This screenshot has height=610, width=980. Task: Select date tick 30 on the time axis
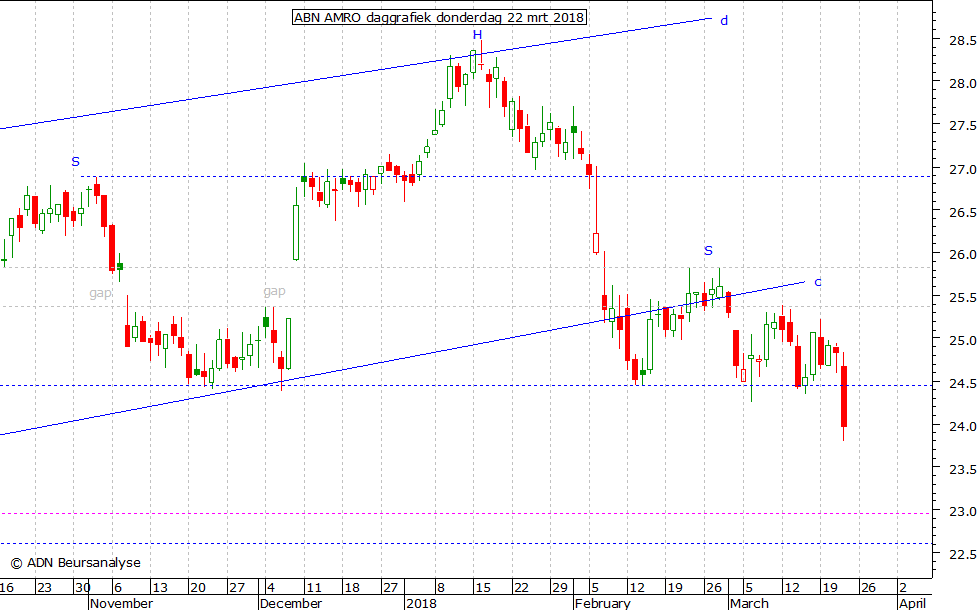pyautogui.click(x=82, y=588)
